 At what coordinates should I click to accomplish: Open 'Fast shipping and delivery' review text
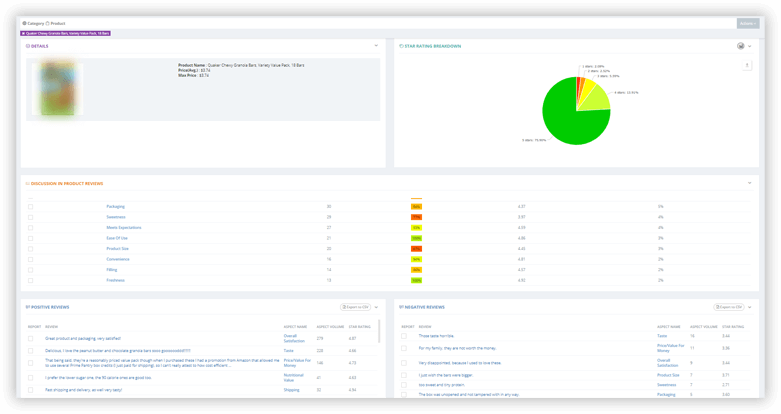point(84,390)
